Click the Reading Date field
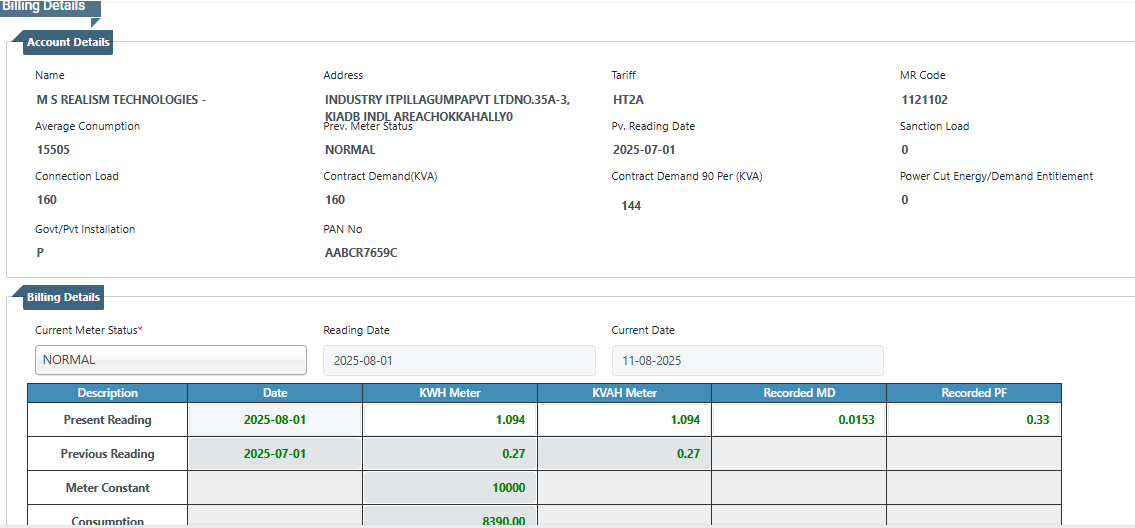Screen dimensions: 1135x528 click(459, 360)
